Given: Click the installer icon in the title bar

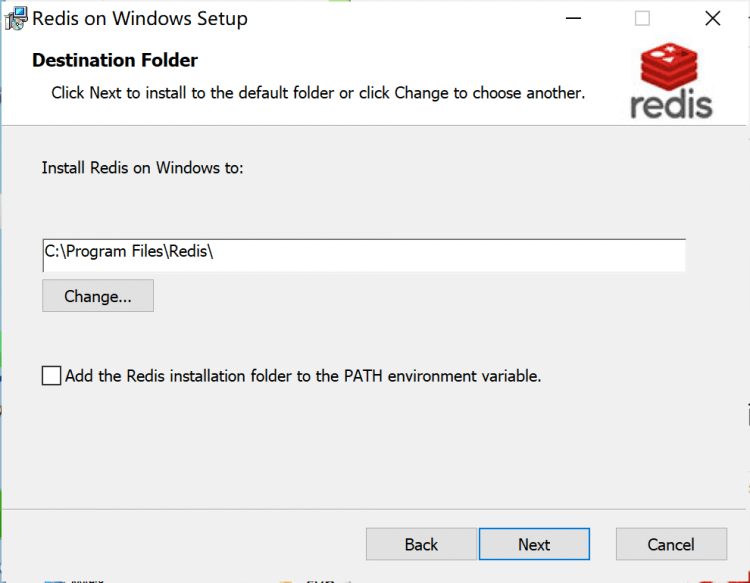Looking at the screenshot, I should tap(17, 18).
